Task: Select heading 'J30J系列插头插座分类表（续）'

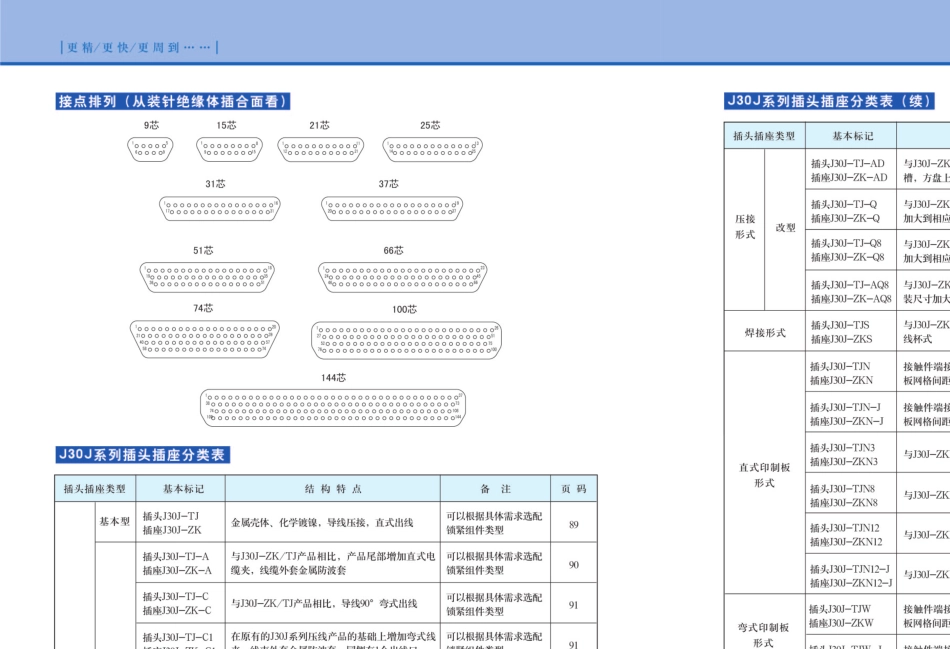Action: (829, 101)
